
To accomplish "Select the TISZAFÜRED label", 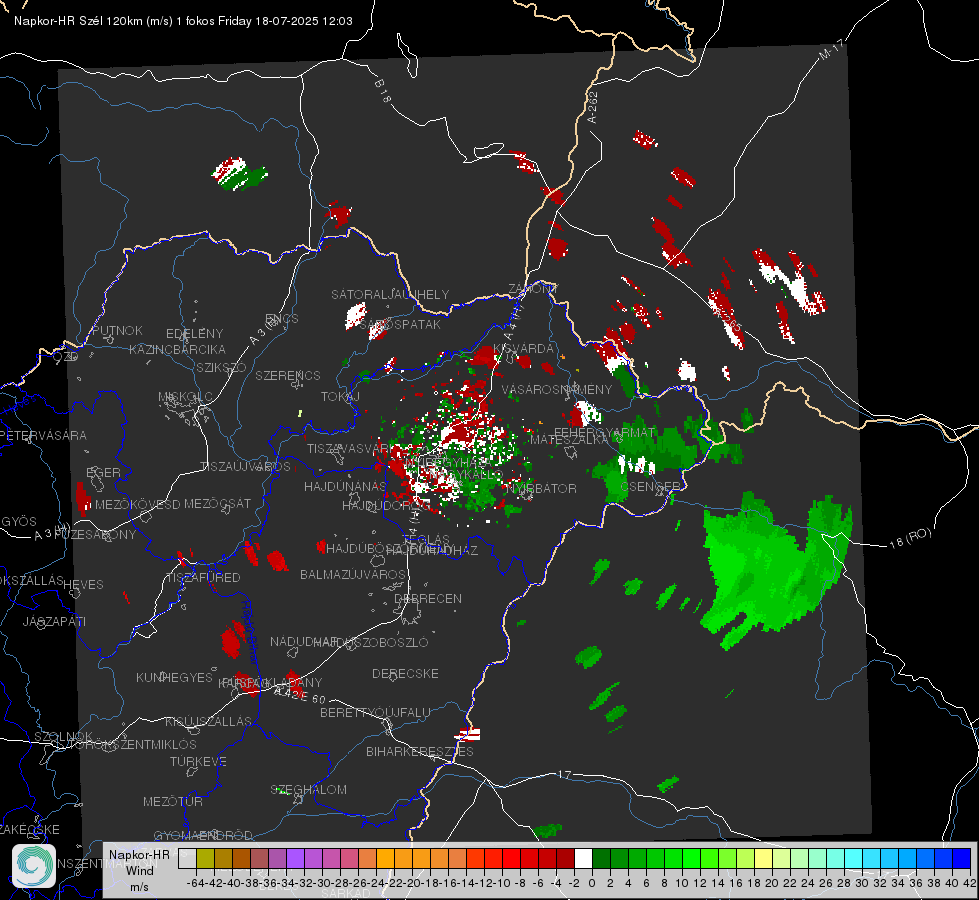I will coord(203,578).
